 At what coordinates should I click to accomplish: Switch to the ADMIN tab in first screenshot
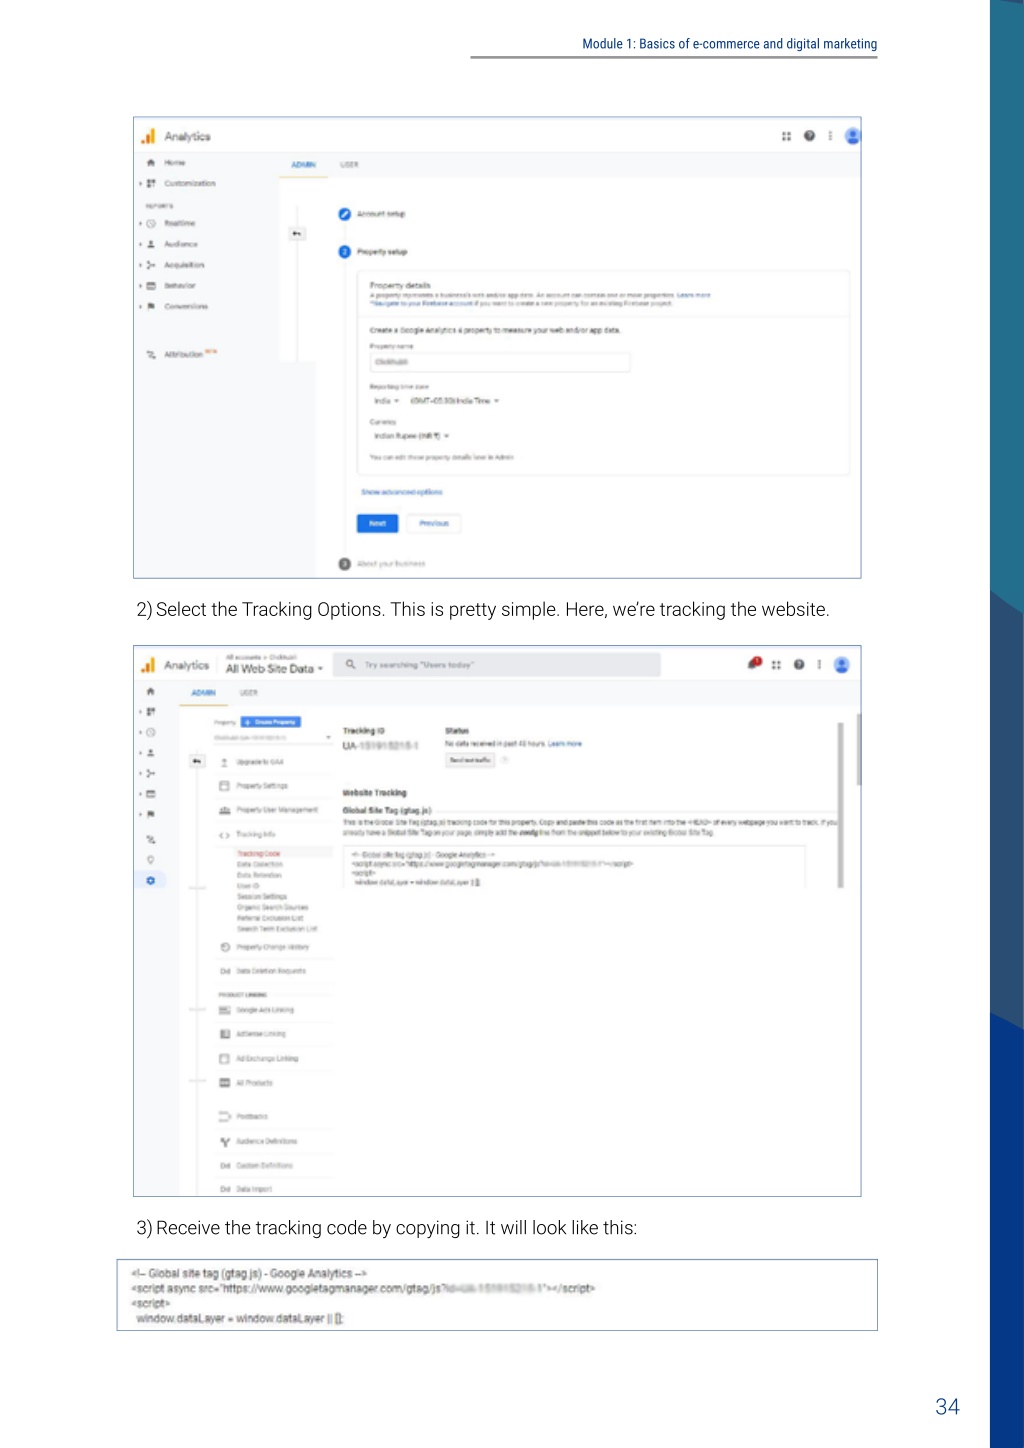(303, 165)
